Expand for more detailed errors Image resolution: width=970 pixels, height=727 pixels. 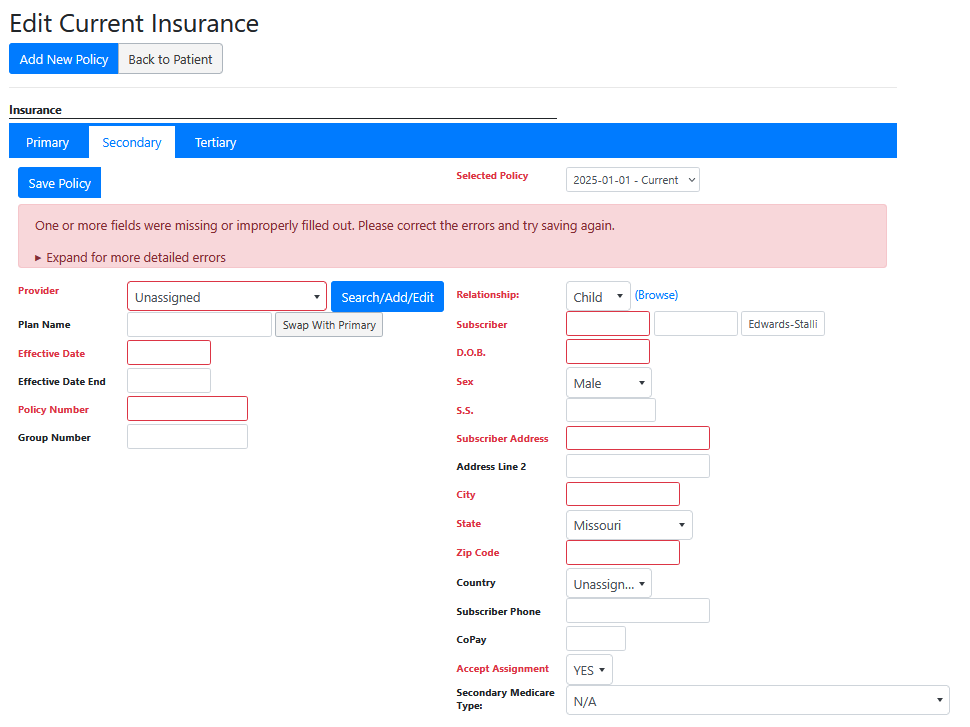click(130, 257)
